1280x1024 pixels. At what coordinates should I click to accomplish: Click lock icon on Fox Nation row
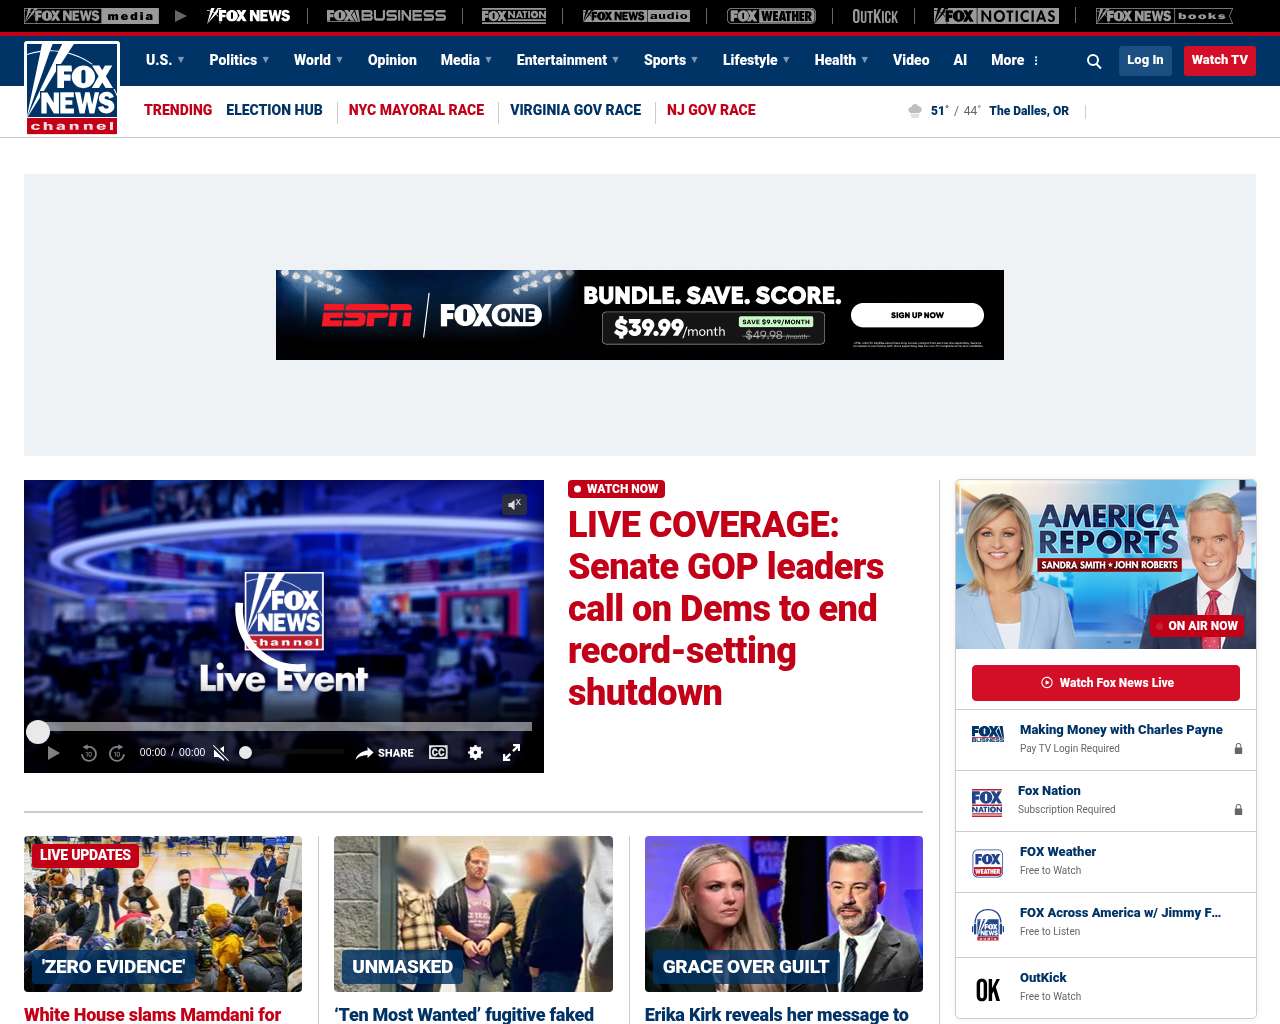point(1238,810)
